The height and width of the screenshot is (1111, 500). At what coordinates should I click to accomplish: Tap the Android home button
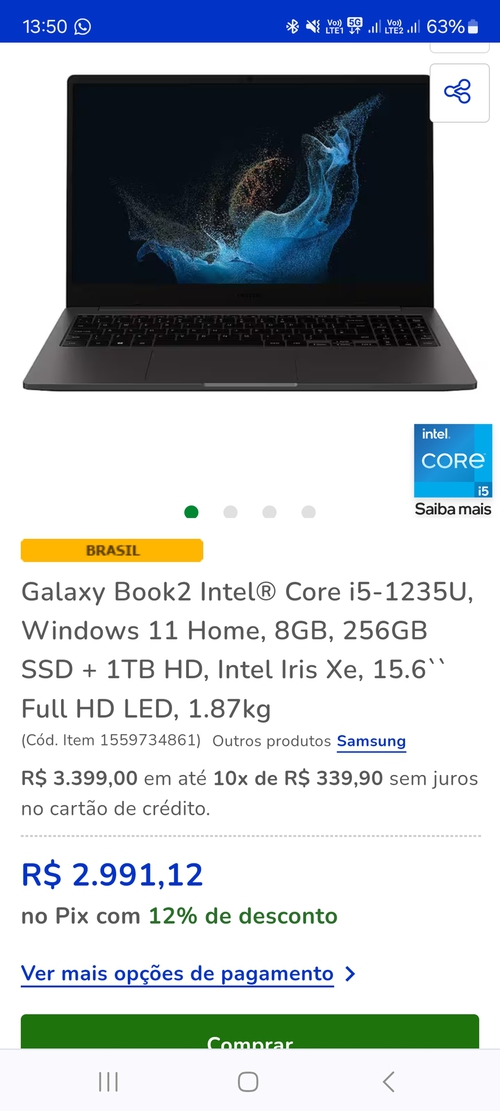[248, 1081]
